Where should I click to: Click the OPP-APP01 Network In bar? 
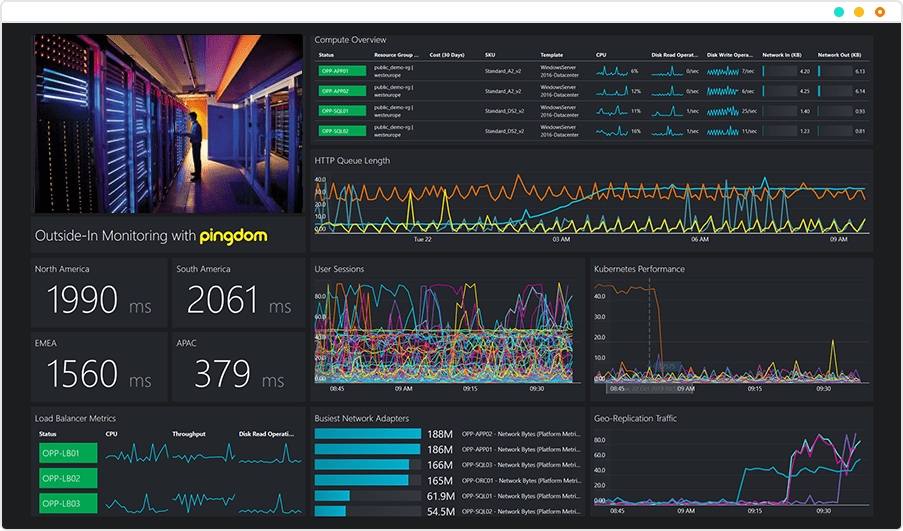click(780, 72)
